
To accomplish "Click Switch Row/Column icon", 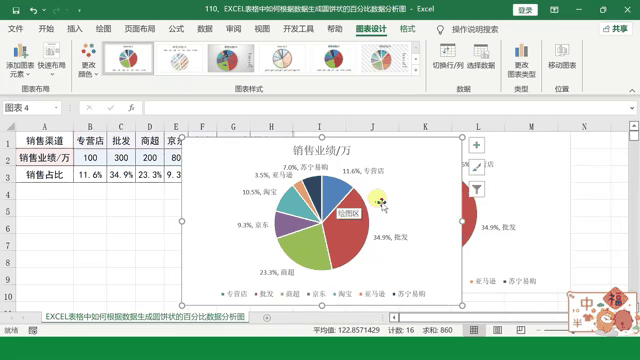I will click(x=448, y=51).
